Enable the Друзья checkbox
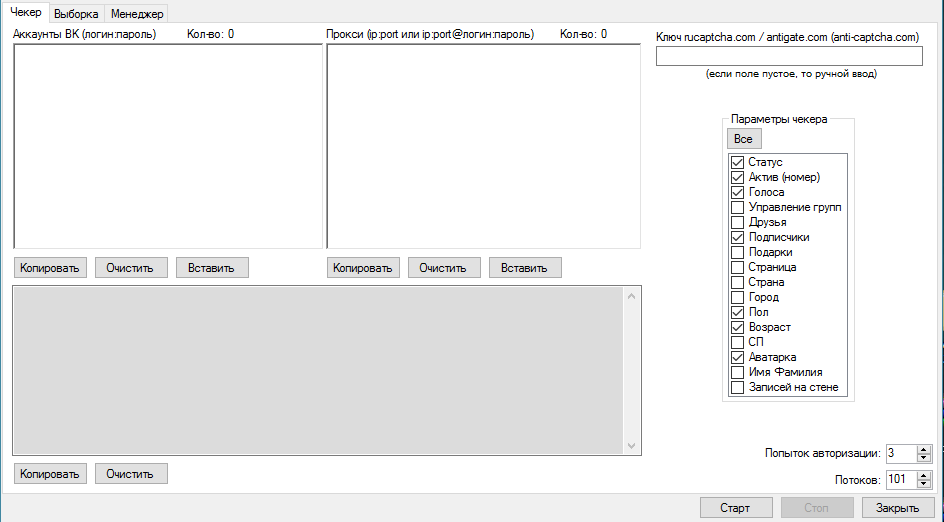The width and height of the screenshot is (944, 522). pyautogui.click(x=738, y=222)
